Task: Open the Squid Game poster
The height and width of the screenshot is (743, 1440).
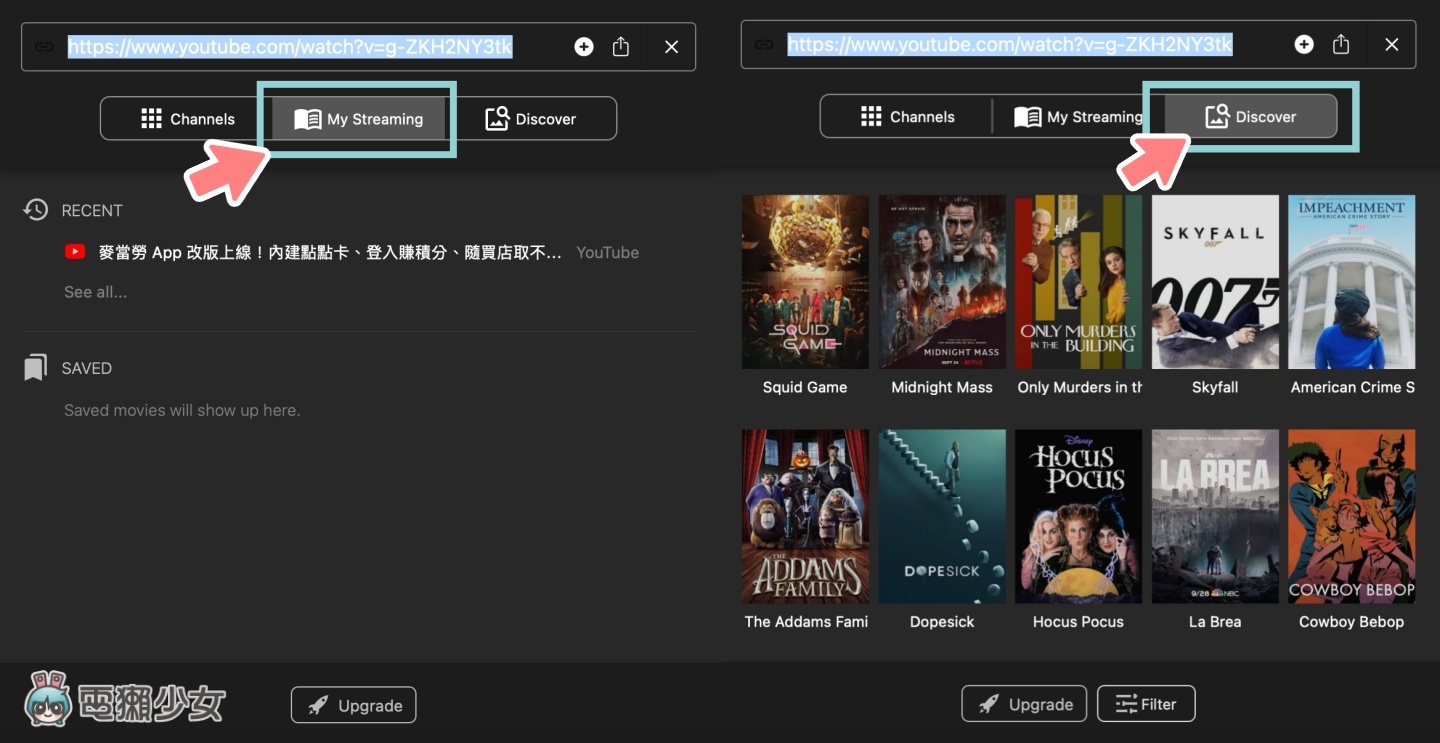Action: 805,281
